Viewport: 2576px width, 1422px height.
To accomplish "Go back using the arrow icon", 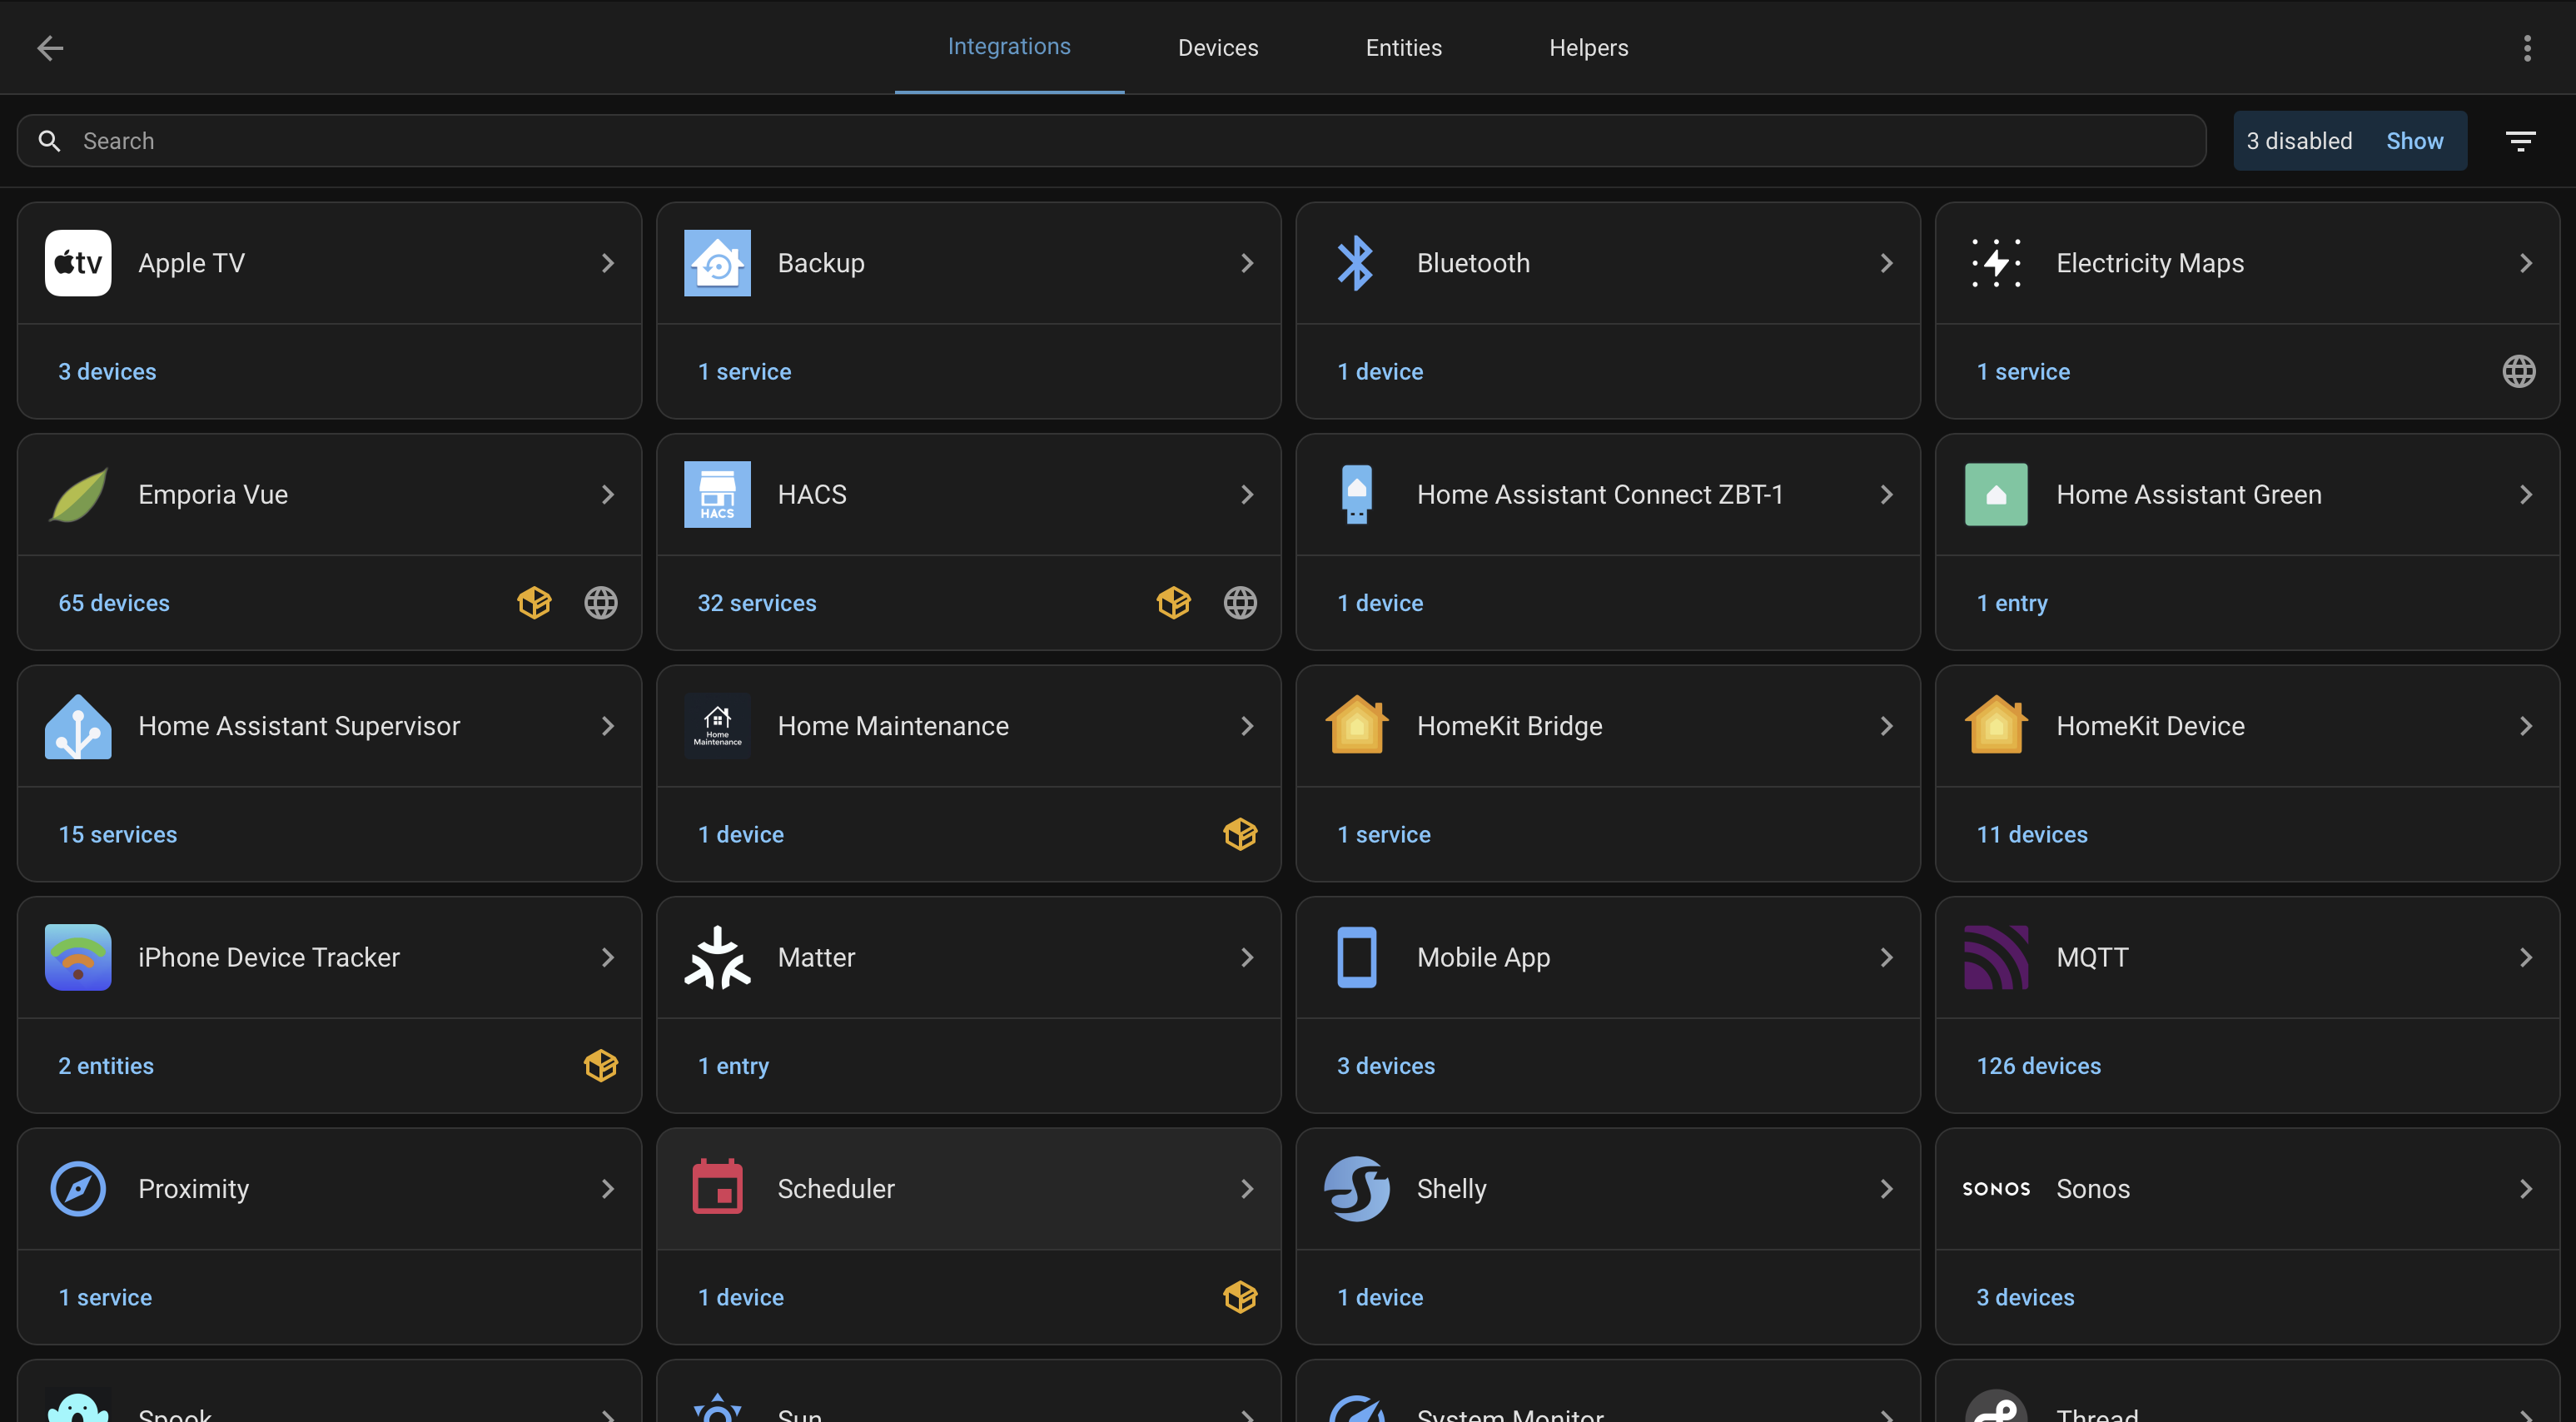I will coord(50,48).
